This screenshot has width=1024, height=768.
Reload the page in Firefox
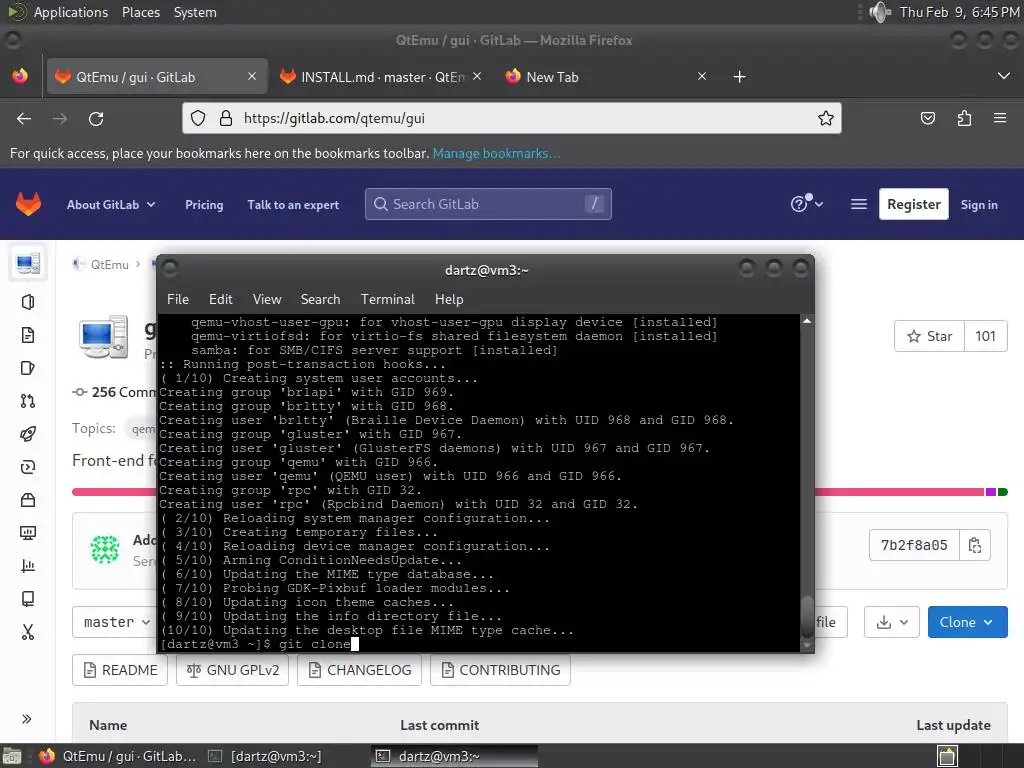click(96, 119)
